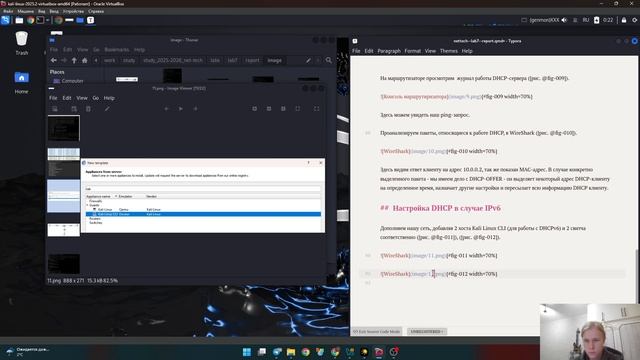The image size is (640, 360).
Task: Open Chrome from the Windows taskbar
Action: click(306, 352)
